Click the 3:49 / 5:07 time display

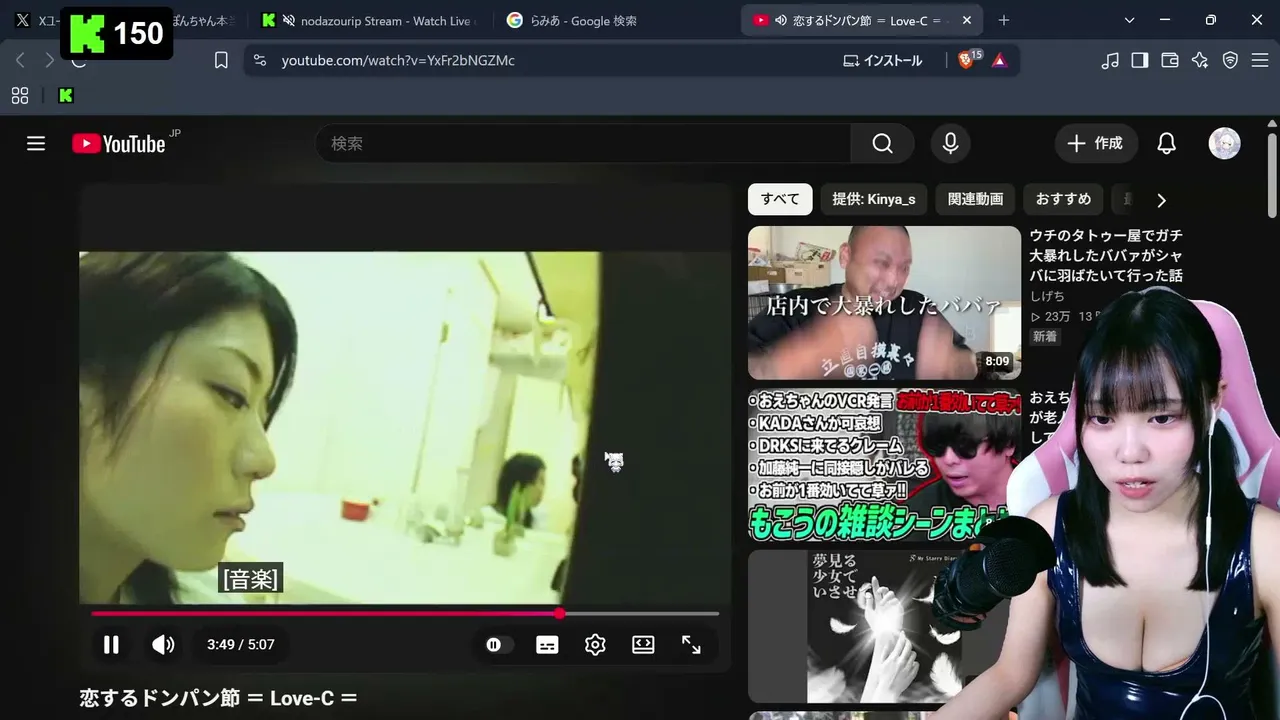pos(240,645)
